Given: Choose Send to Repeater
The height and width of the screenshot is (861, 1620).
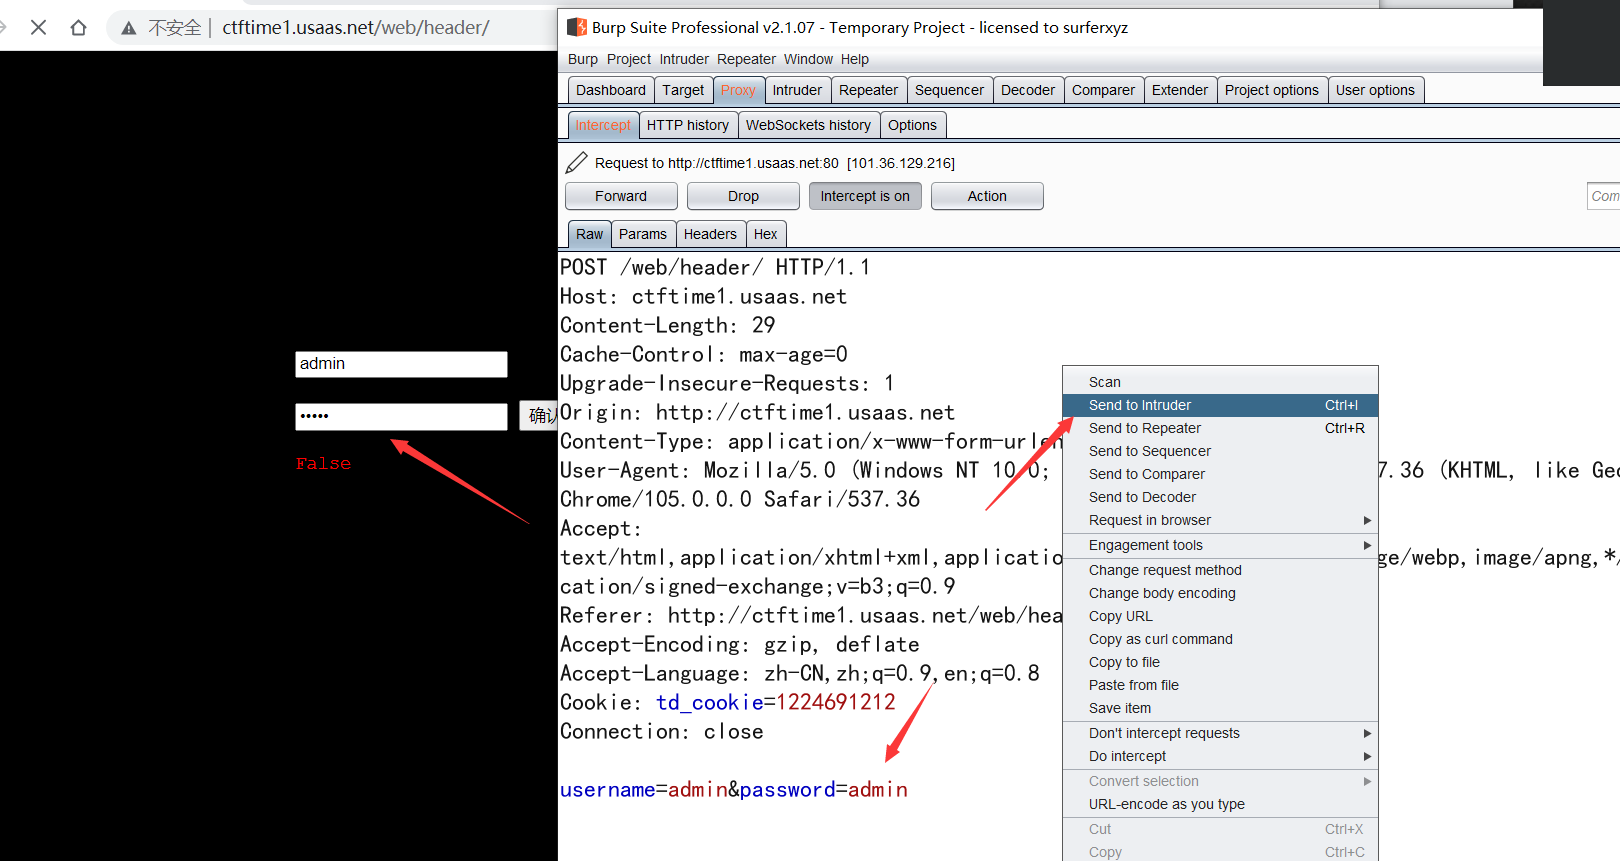Looking at the screenshot, I should pyautogui.click(x=1220, y=428).
